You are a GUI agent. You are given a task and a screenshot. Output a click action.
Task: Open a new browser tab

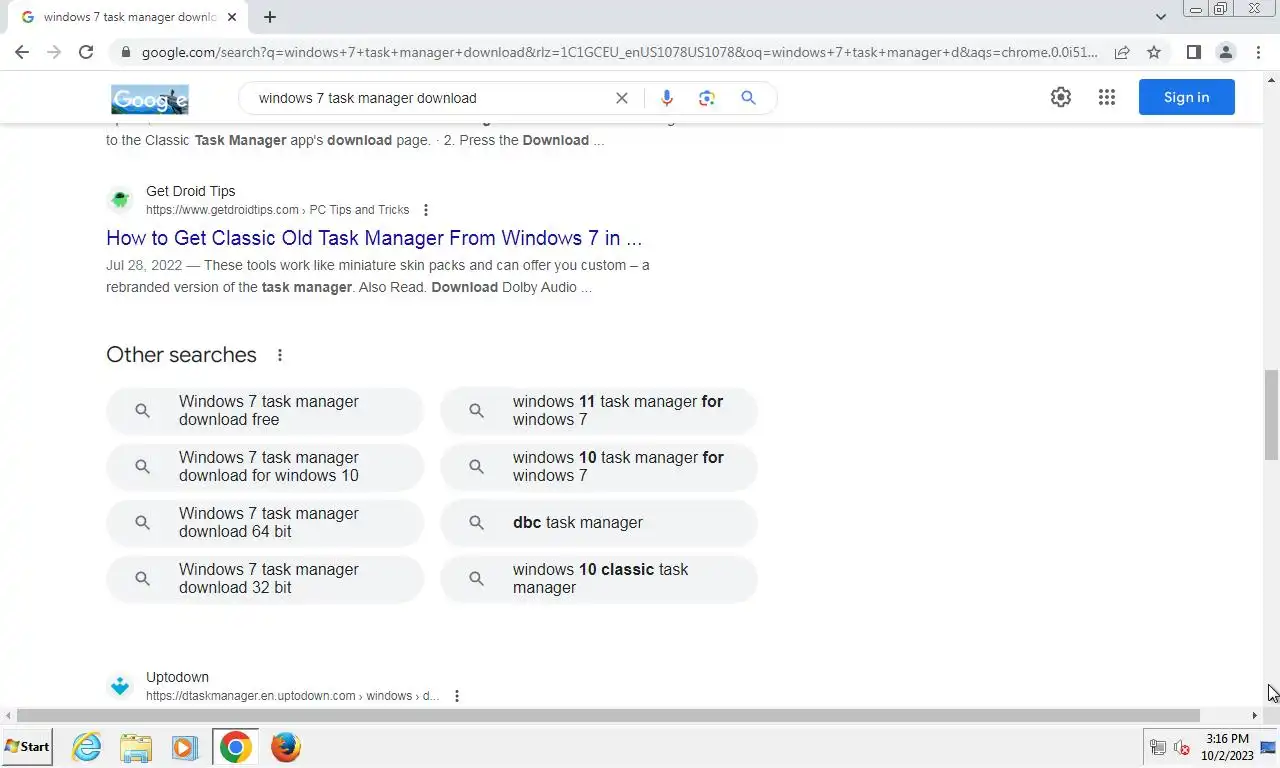[x=270, y=17]
